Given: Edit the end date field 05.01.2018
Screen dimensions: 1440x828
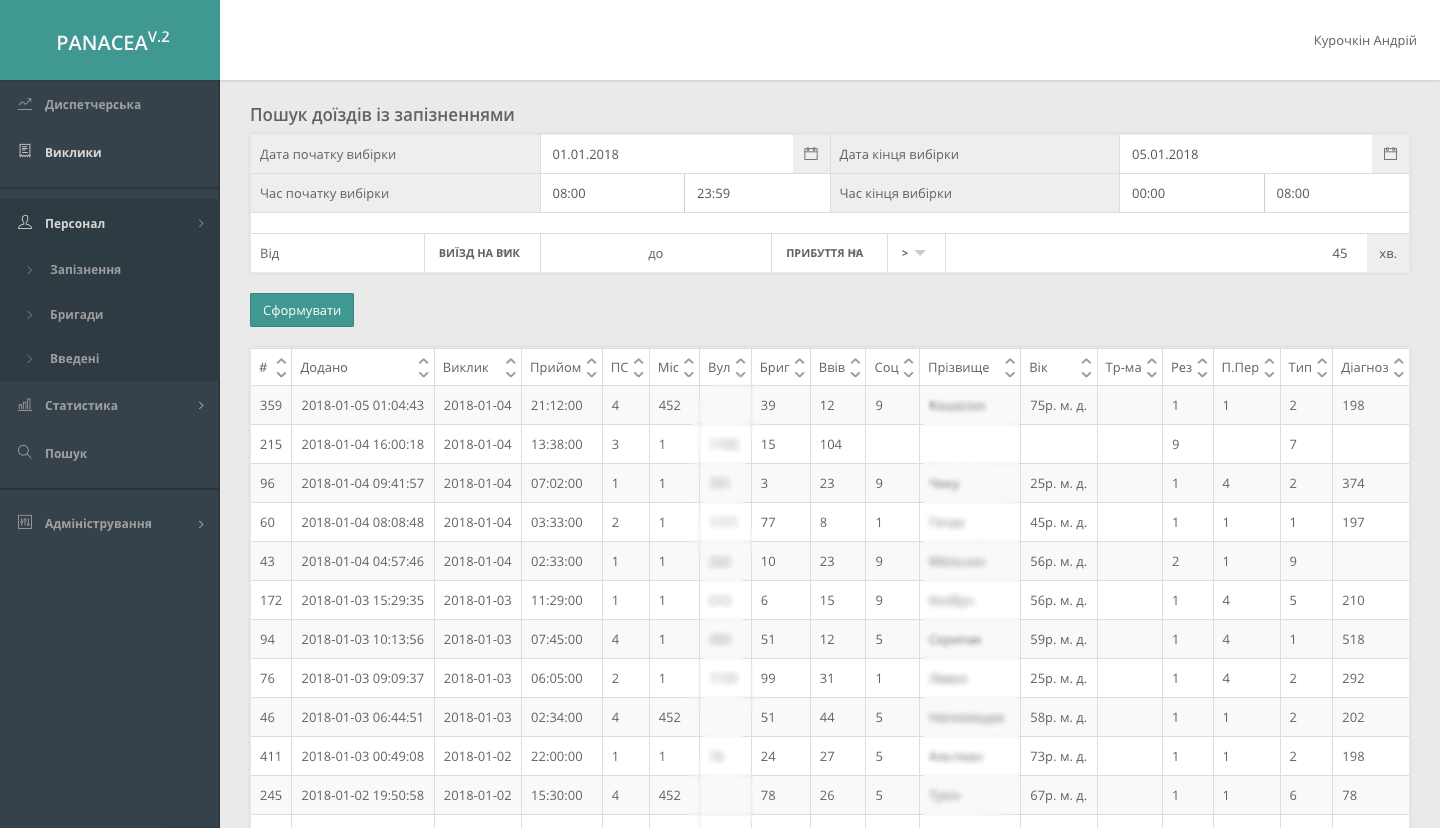Looking at the screenshot, I should coord(1246,154).
